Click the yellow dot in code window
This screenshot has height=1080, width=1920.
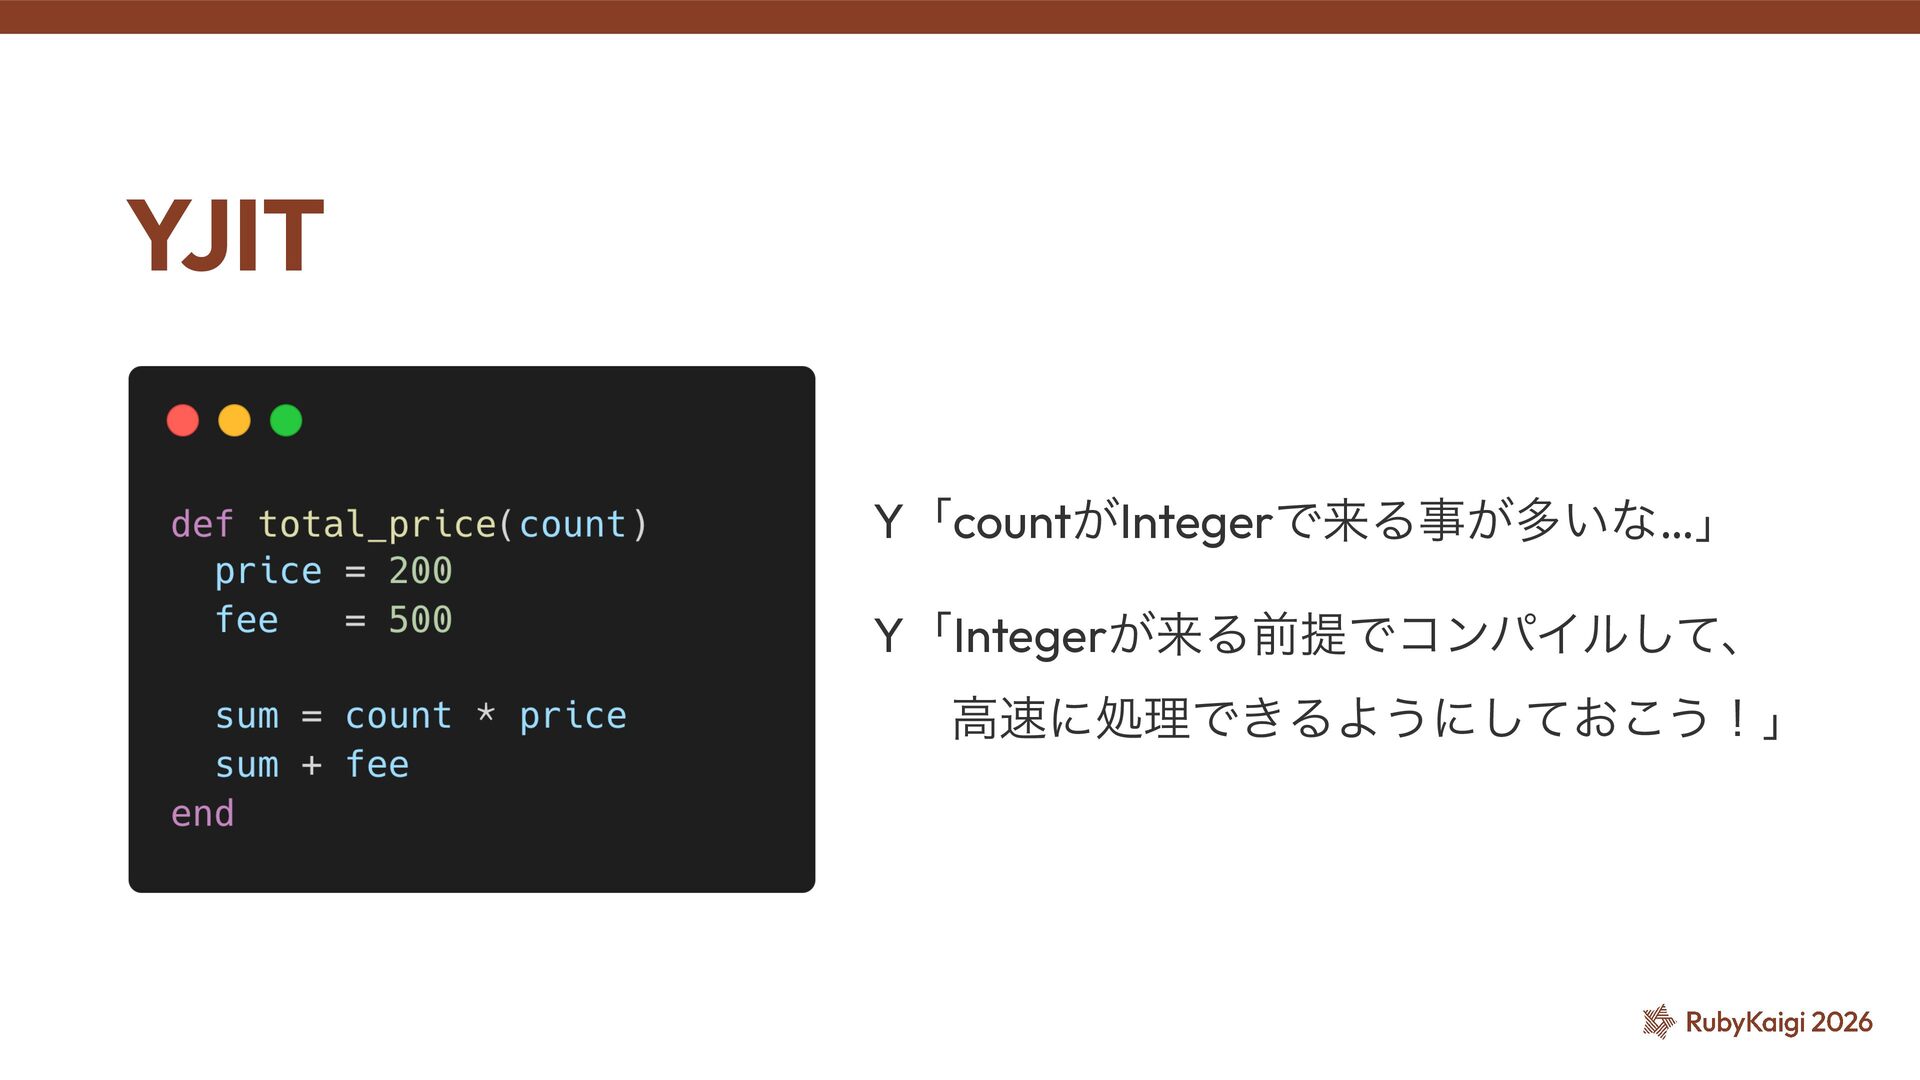(234, 420)
